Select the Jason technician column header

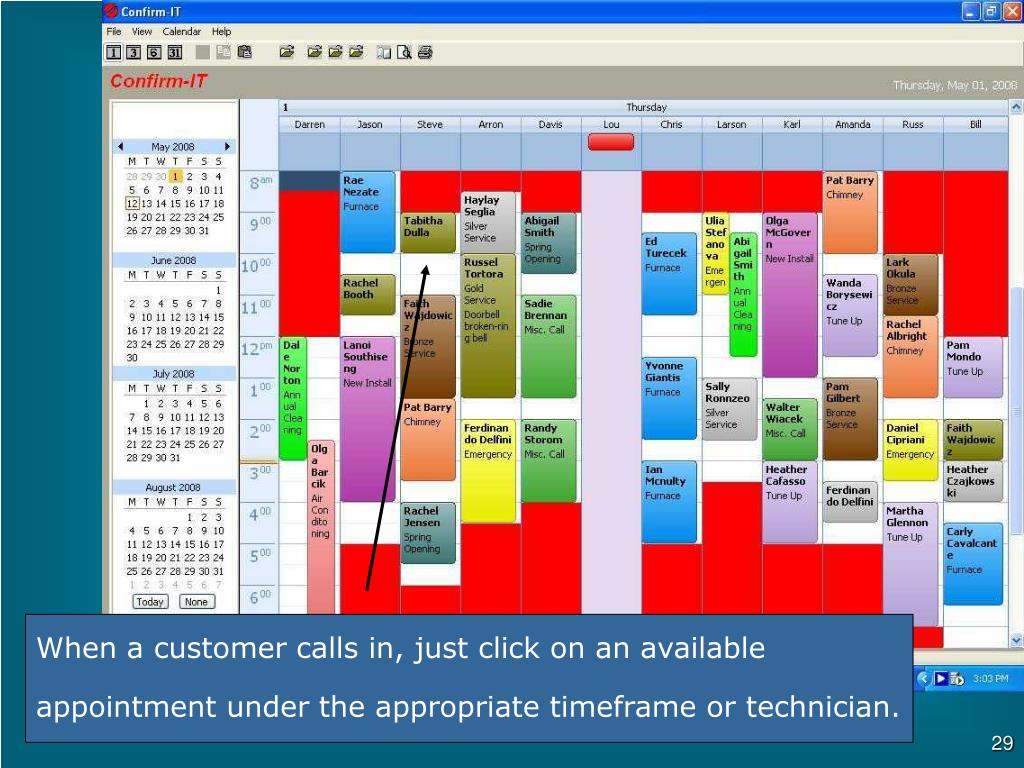point(370,124)
